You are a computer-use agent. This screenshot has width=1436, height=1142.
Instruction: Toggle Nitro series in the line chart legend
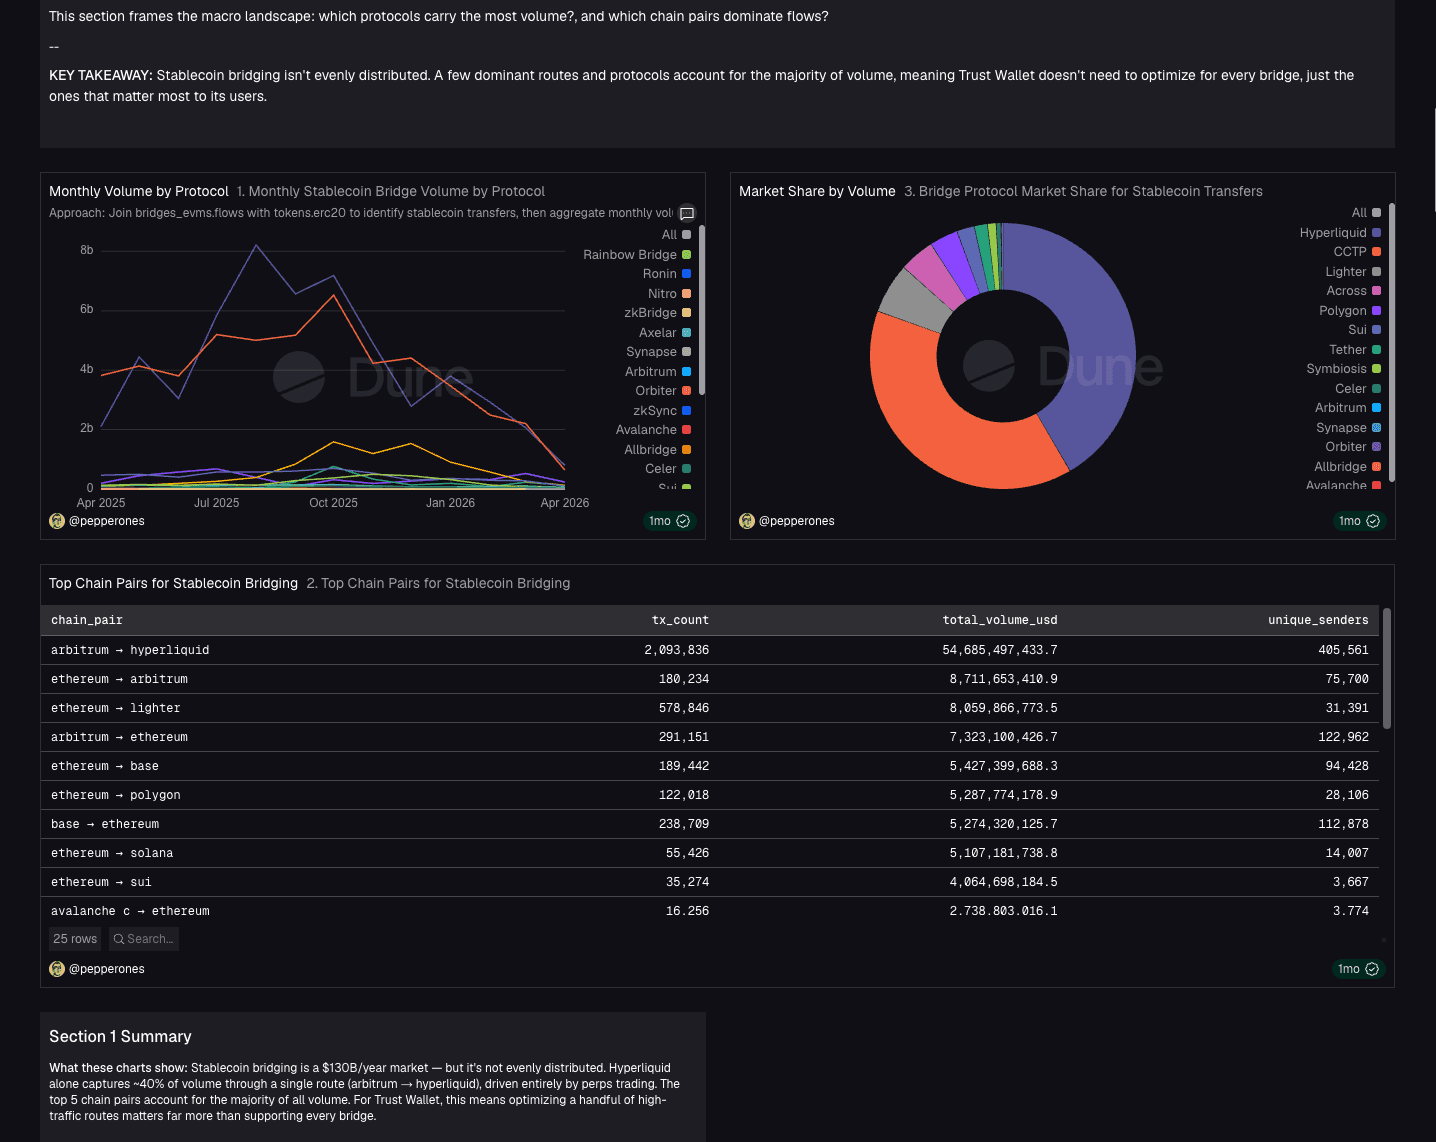tap(669, 294)
